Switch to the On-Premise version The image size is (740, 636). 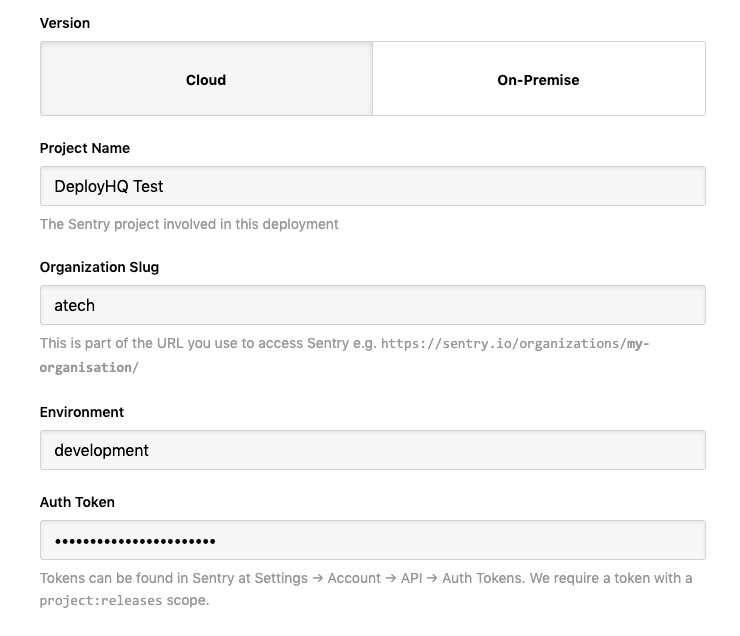click(x=538, y=79)
